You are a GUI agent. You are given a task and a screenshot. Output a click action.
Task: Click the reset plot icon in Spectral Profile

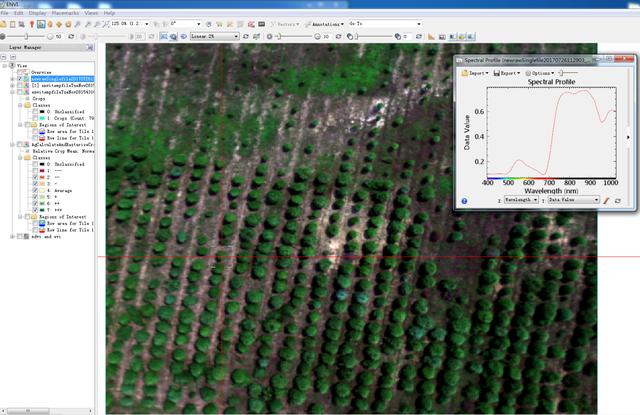[x=618, y=200]
